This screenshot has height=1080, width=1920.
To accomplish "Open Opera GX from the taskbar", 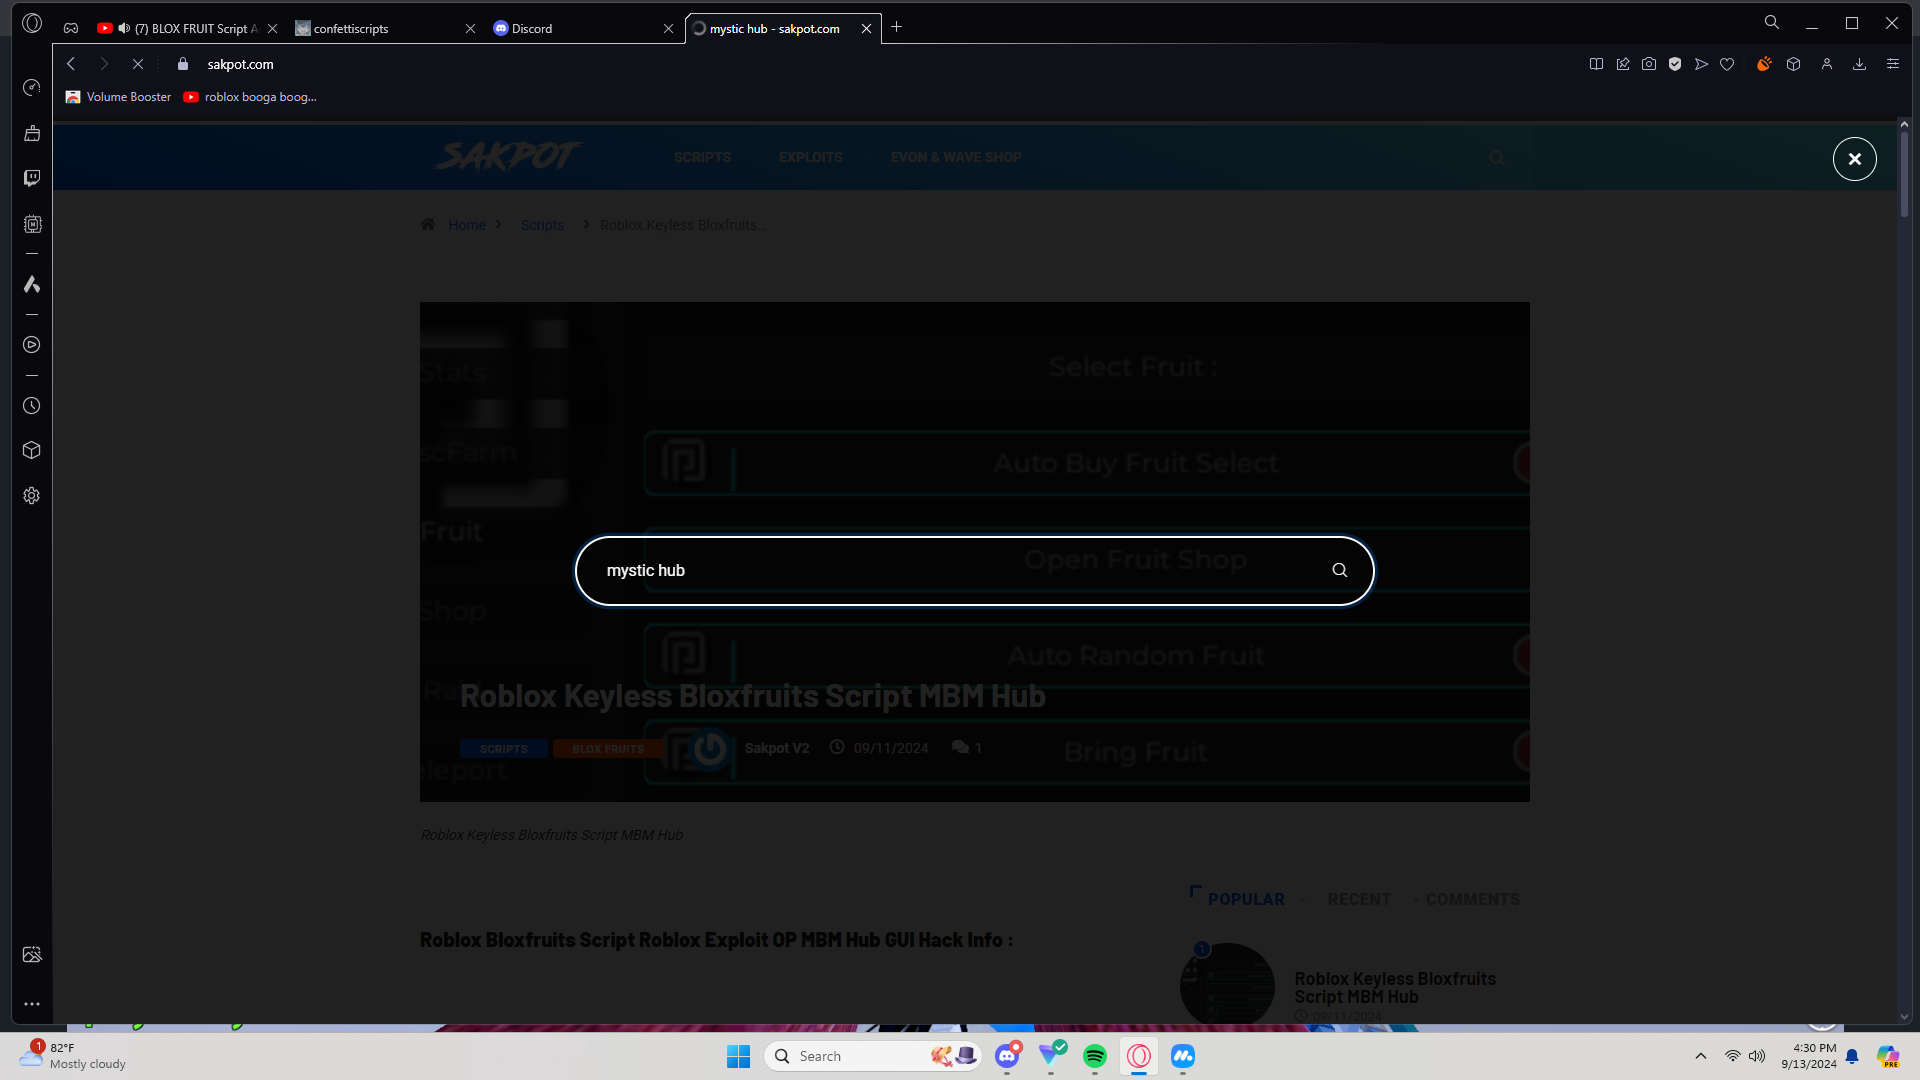I will click(1139, 1056).
